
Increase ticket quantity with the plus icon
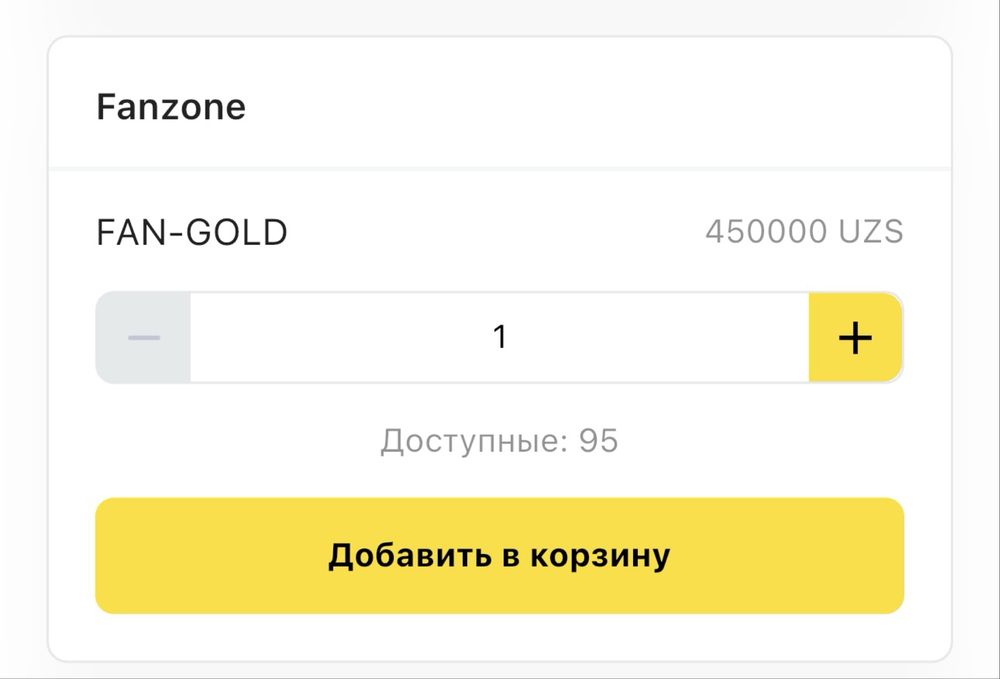855,337
